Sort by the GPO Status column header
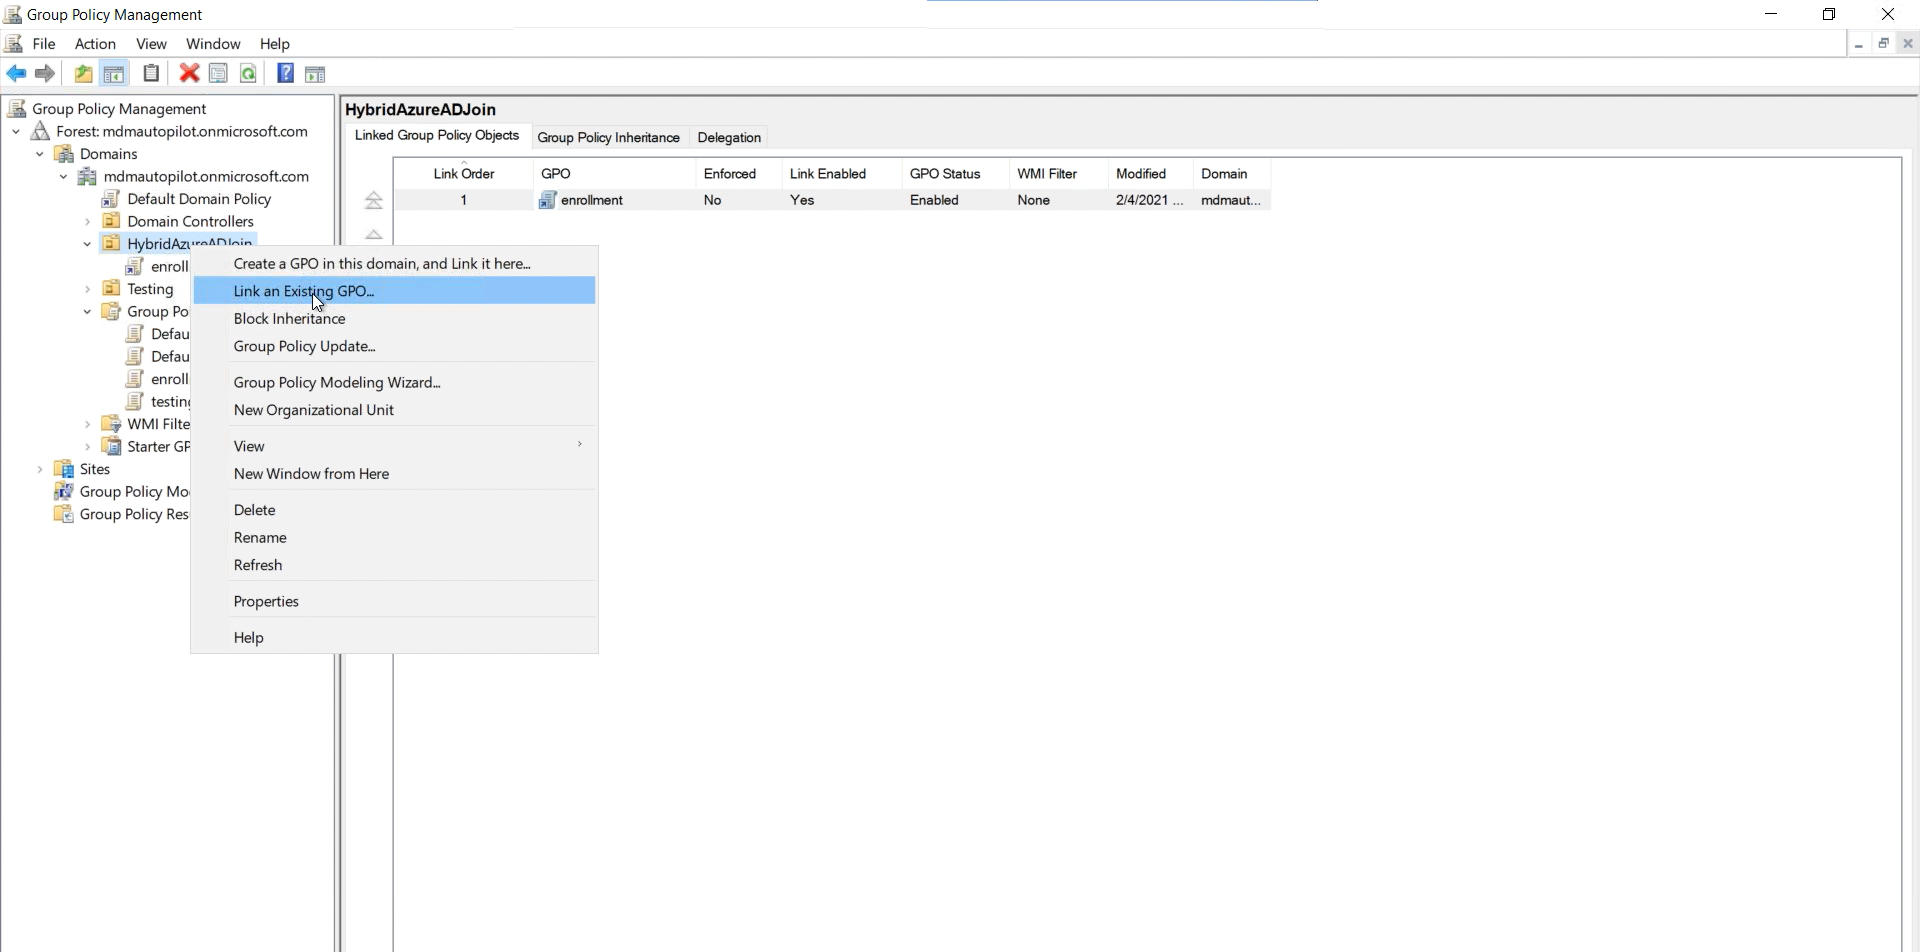The width and height of the screenshot is (1920, 952). (955, 173)
